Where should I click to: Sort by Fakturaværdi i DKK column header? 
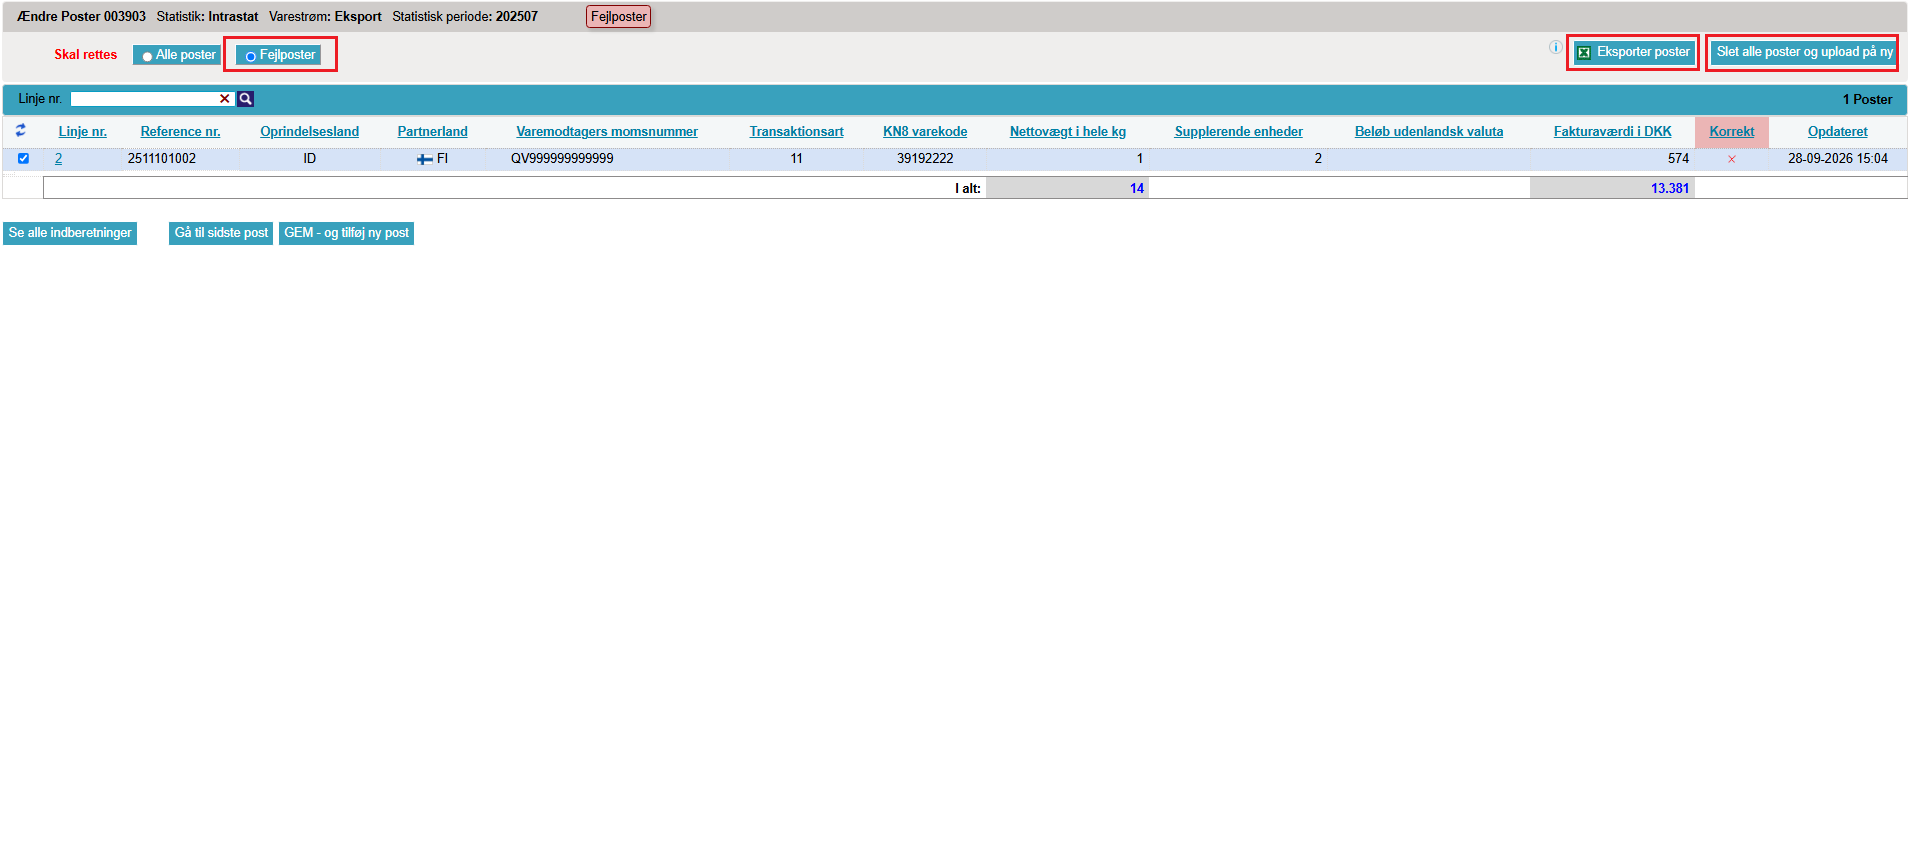(x=1613, y=132)
